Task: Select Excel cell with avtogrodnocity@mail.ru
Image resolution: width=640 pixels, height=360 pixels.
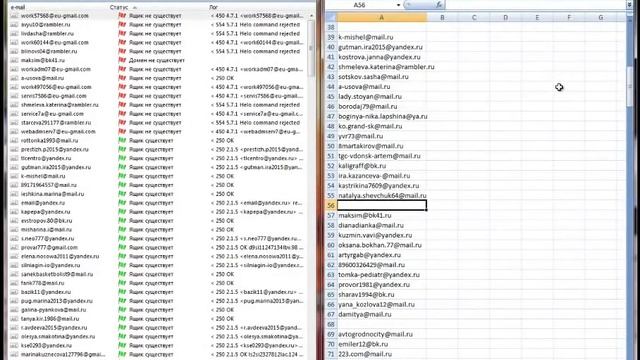Action: click(x=382, y=334)
